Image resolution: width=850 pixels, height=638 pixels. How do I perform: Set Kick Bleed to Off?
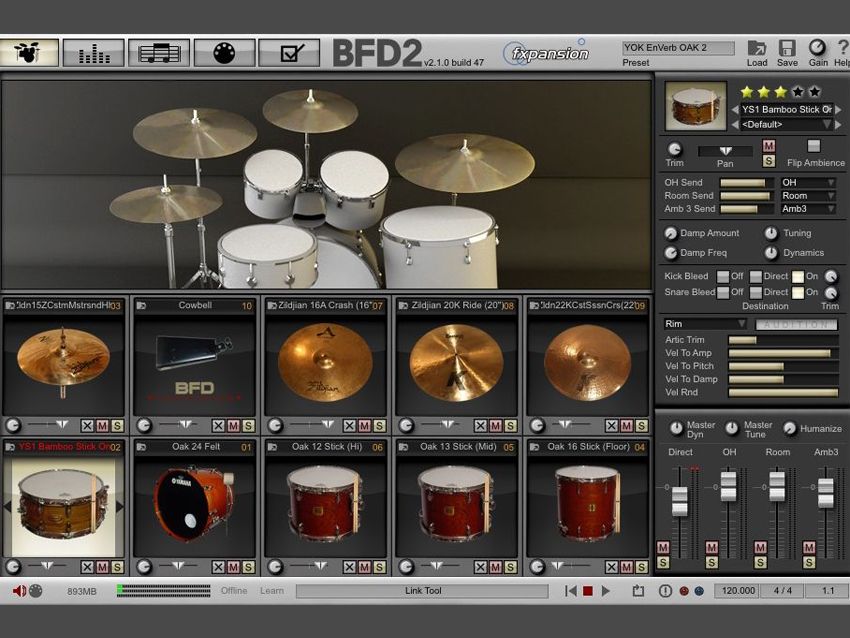click(x=723, y=276)
